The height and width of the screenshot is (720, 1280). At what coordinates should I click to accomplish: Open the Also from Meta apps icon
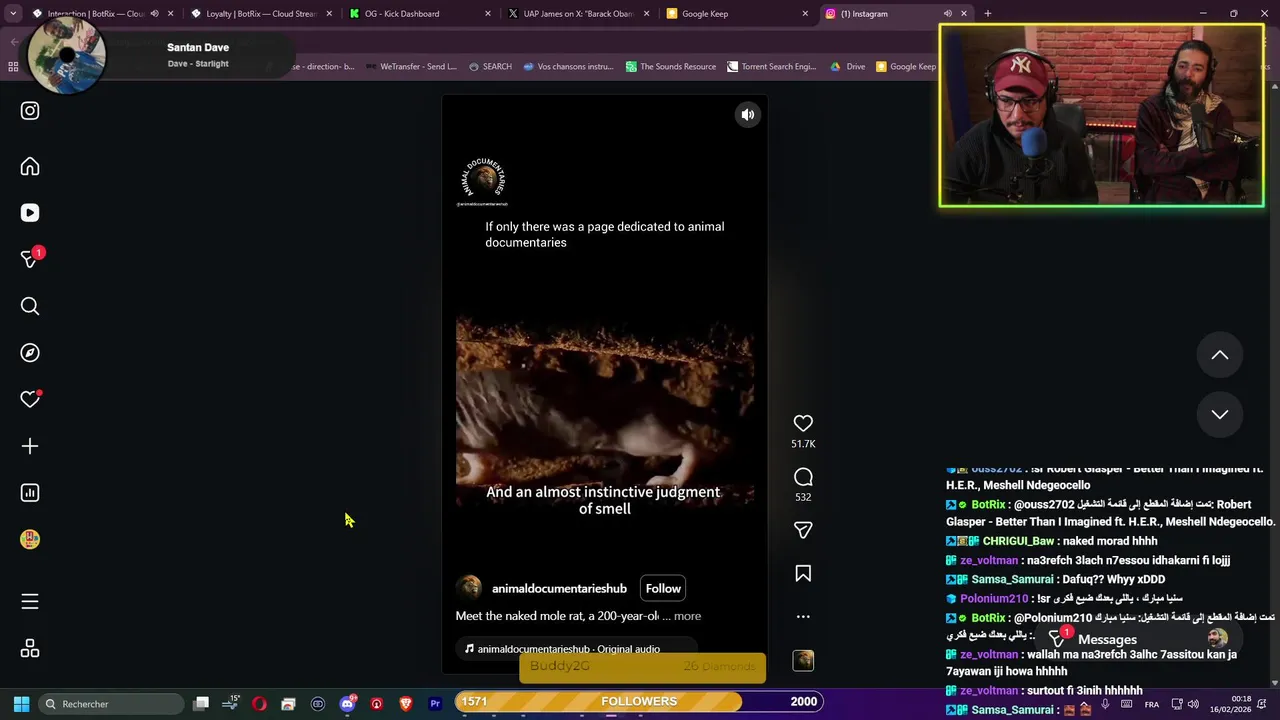click(30, 648)
